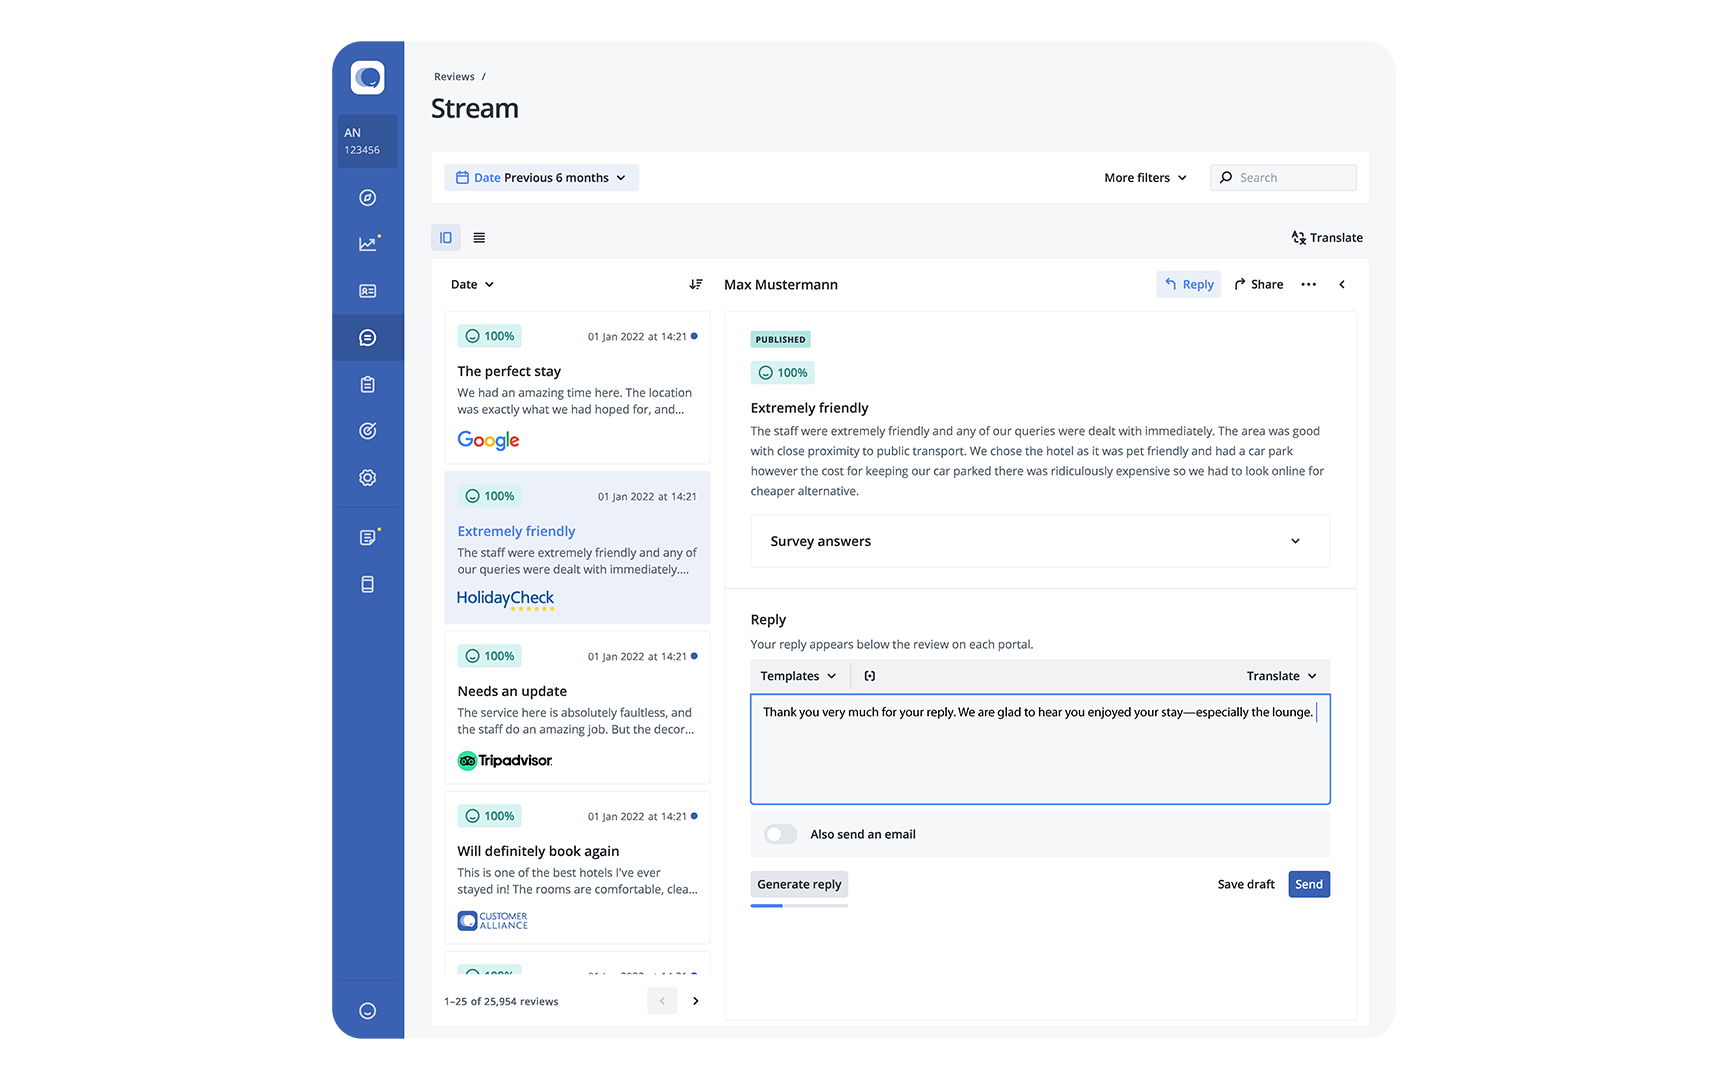Viewport: 1730px width, 1080px height.
Task: Open the AN 123456 account switcher
Action: point(368,140)
